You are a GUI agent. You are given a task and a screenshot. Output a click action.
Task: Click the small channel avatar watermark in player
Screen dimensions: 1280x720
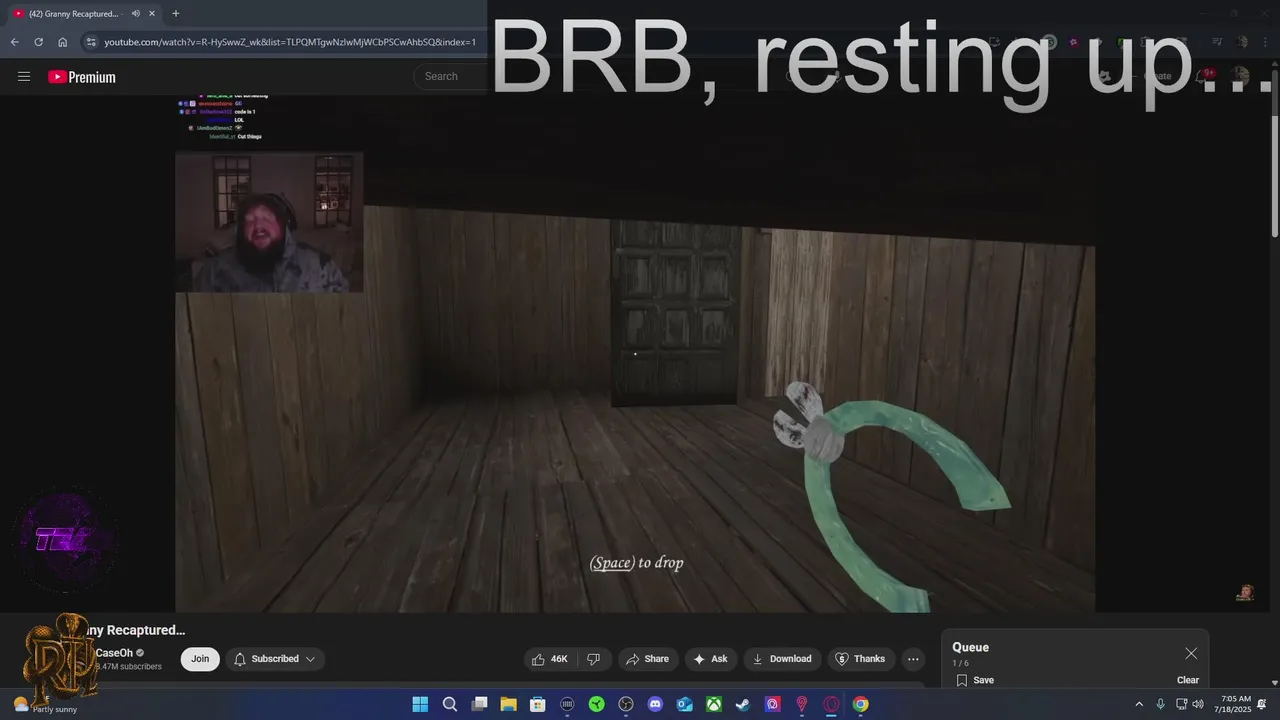[x=1245, y=593]
